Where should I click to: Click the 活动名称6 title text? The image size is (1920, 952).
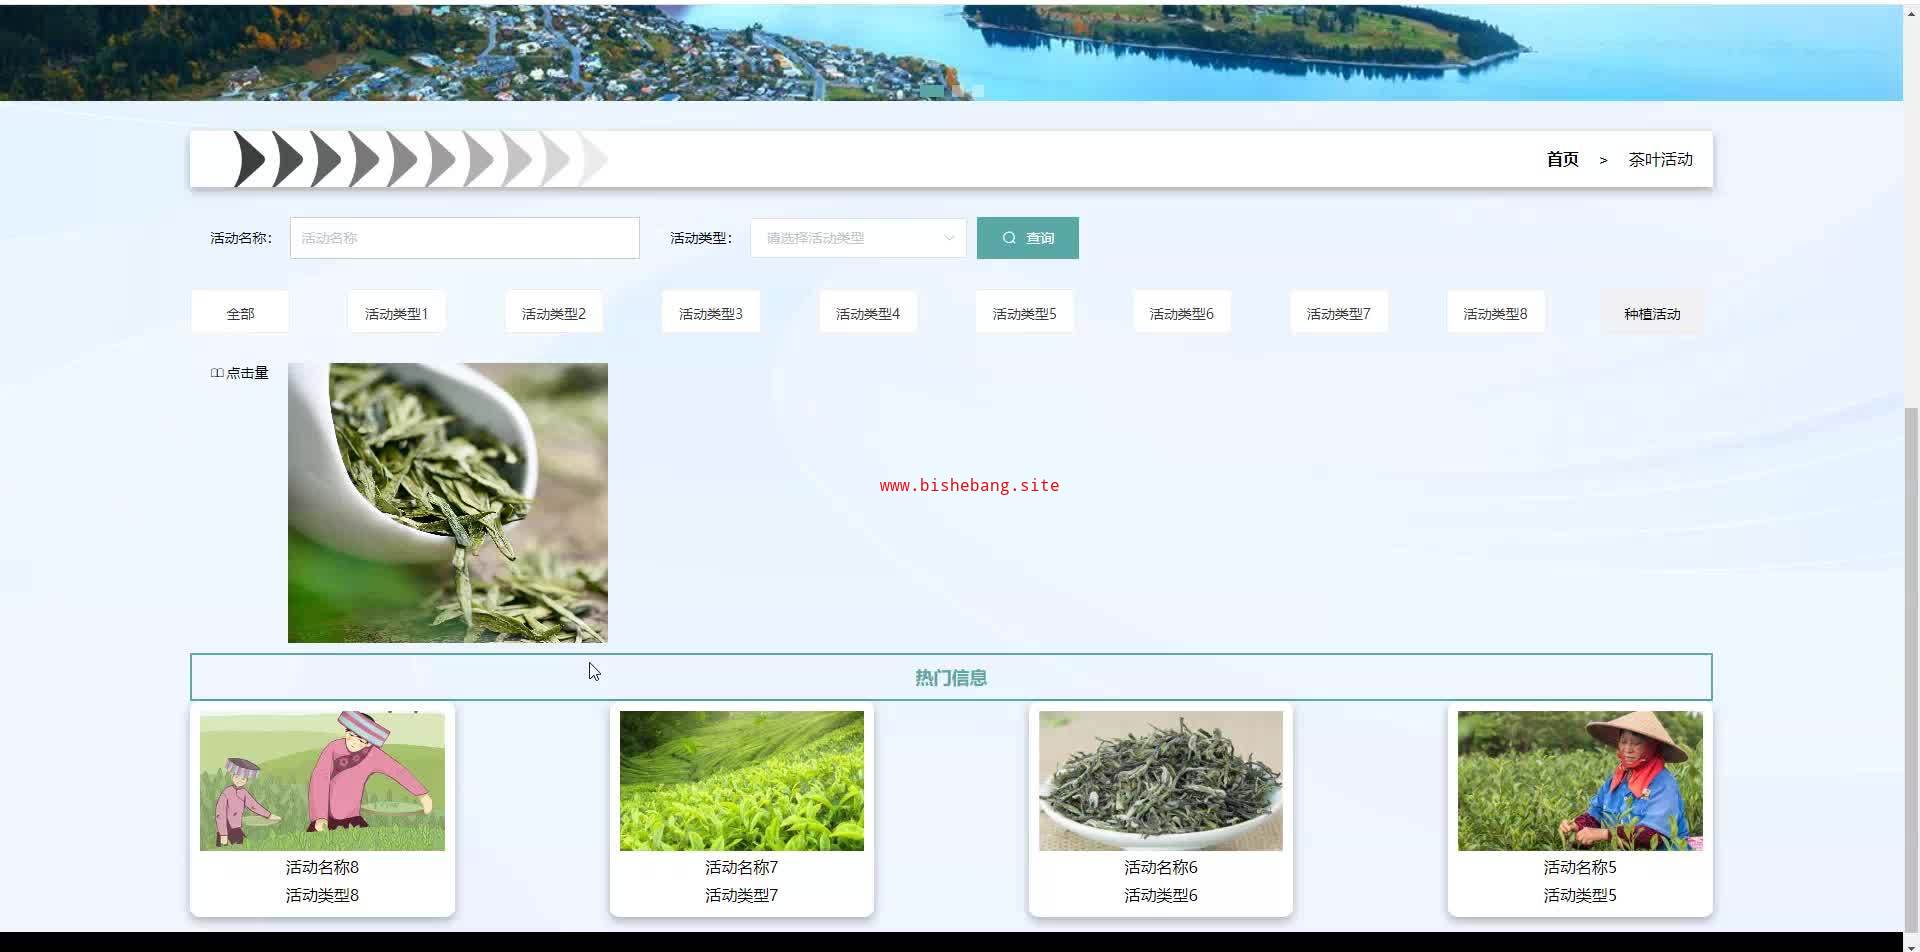1160,867
